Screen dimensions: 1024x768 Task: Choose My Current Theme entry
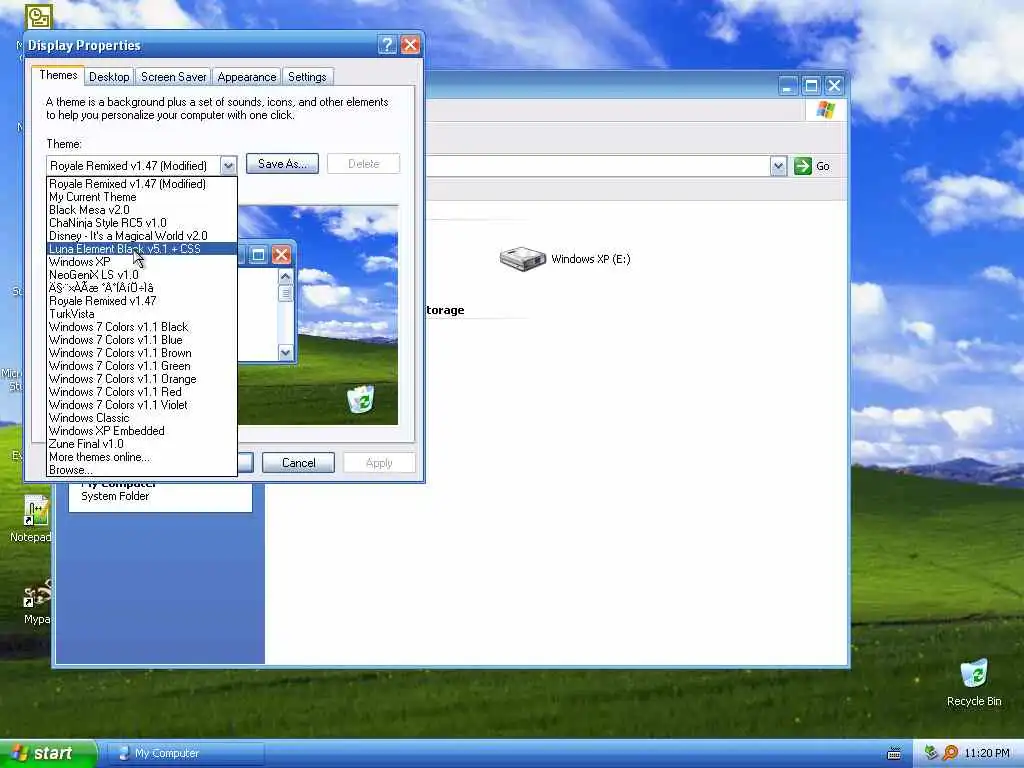[x=142, y=197]
